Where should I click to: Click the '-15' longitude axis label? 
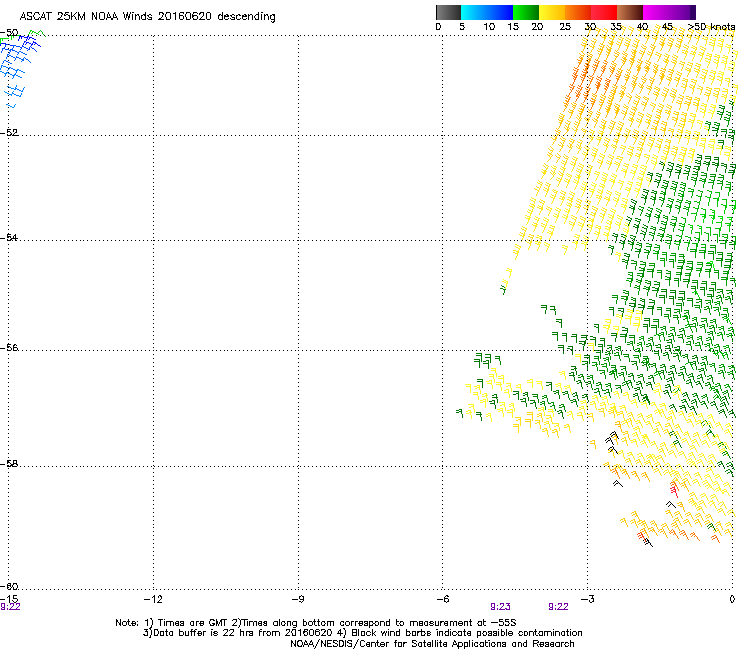coord(9,599)
